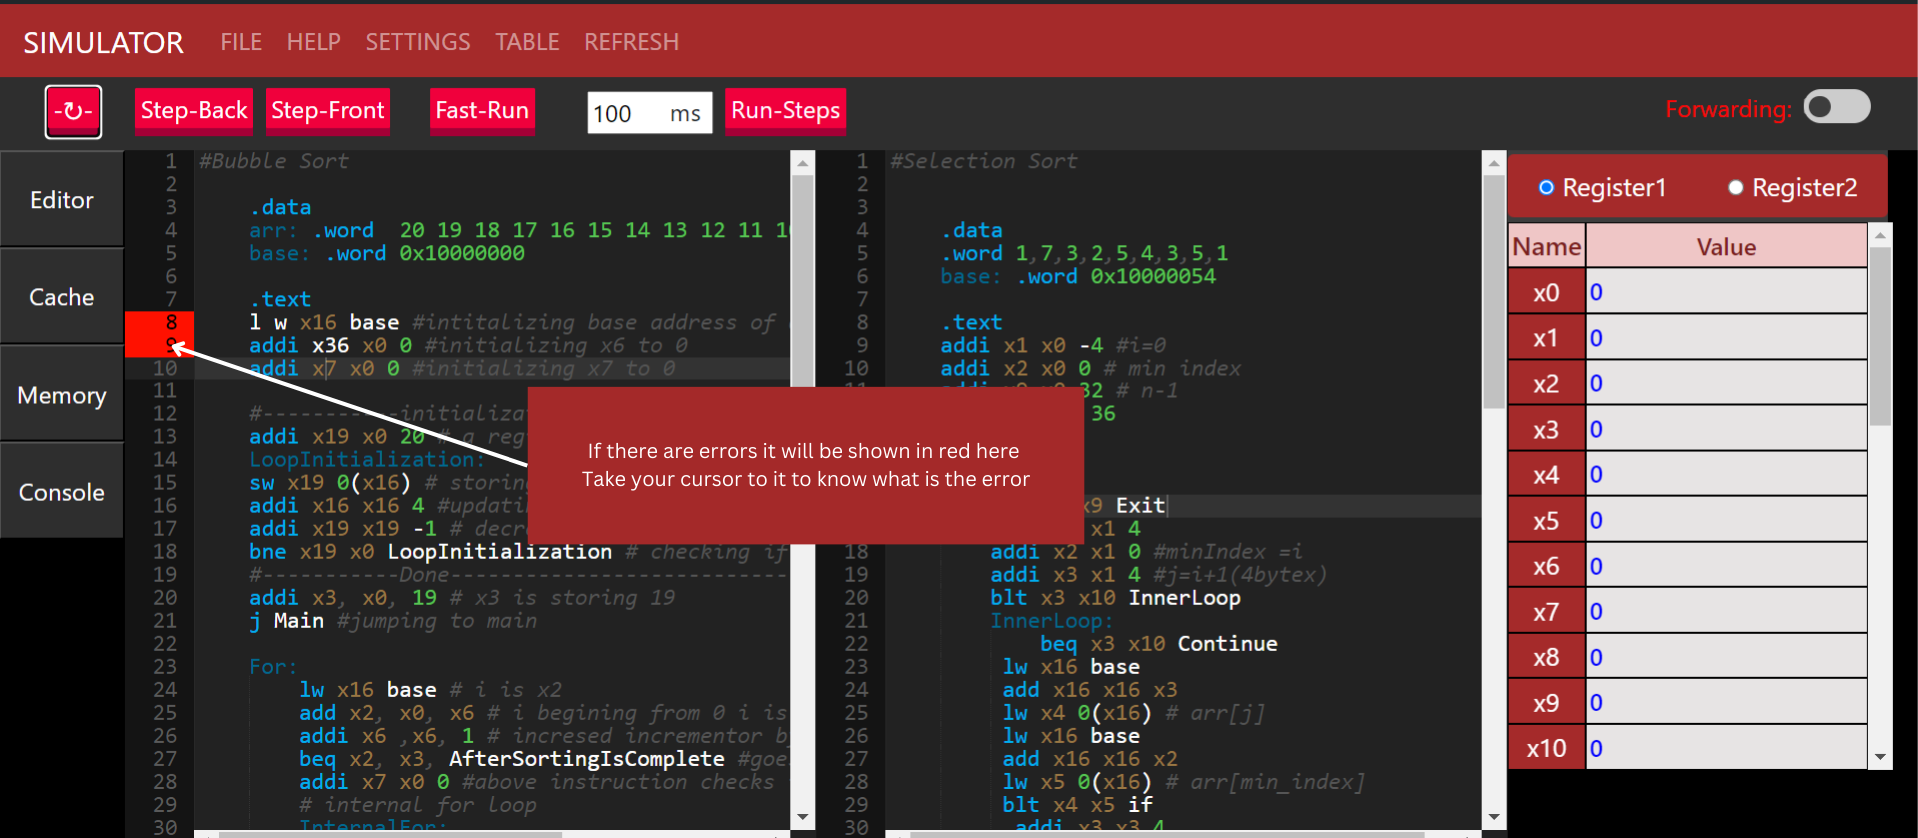This screenshot has height=838, width=1918.
Task: Start Fast-Run execution
Action: [x=482, y=111]
